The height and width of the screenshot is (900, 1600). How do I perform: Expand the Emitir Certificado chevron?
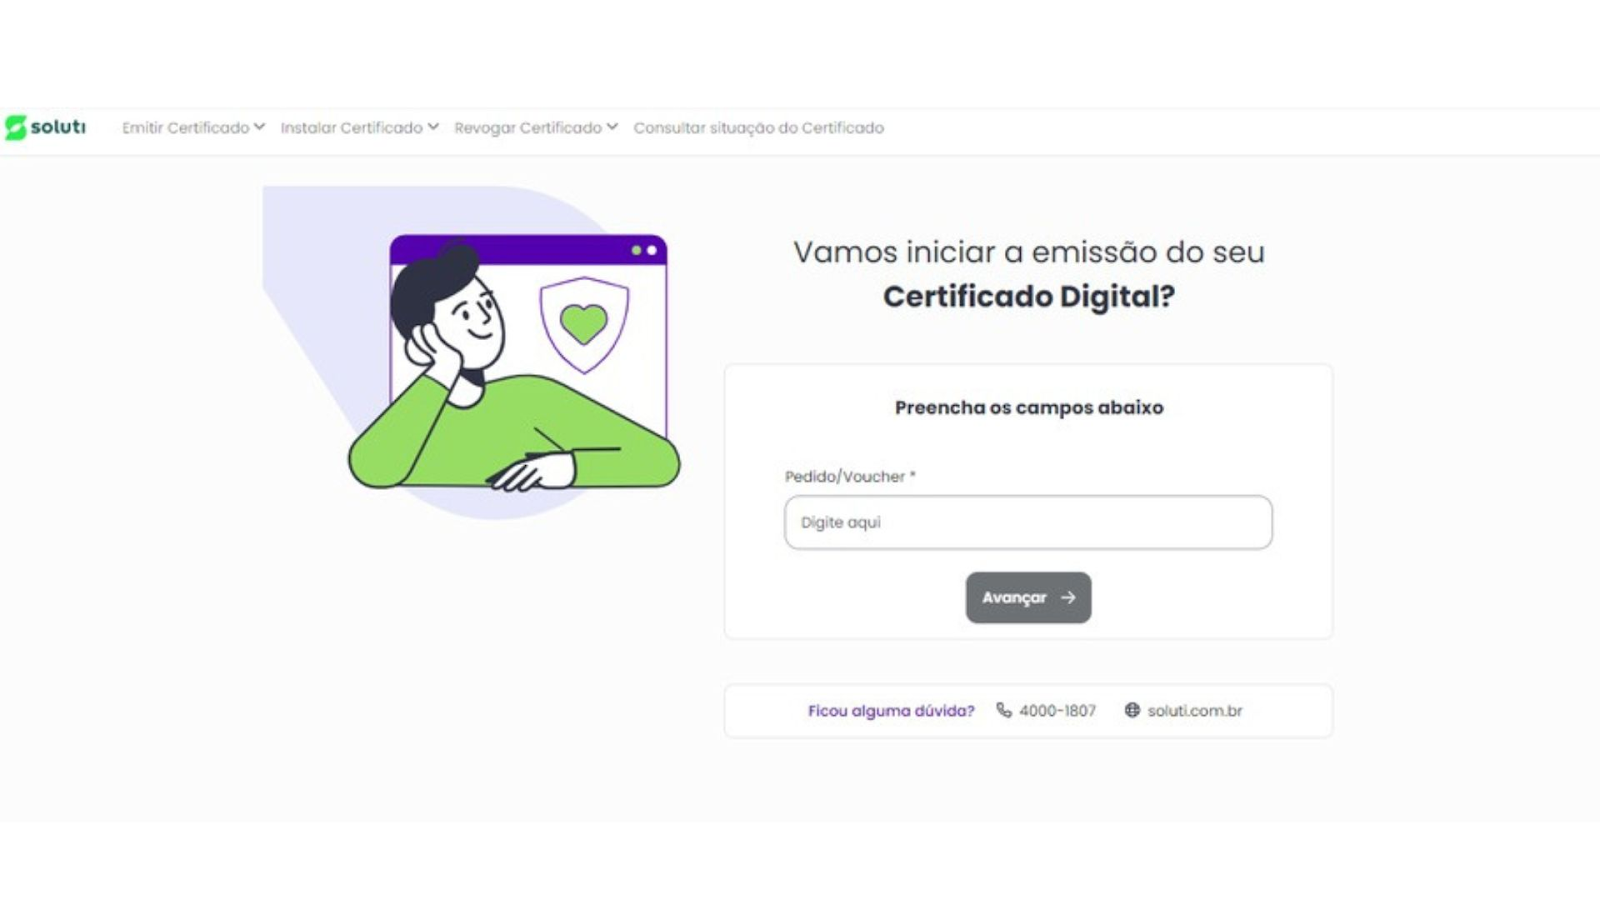(x=259, y=127)
